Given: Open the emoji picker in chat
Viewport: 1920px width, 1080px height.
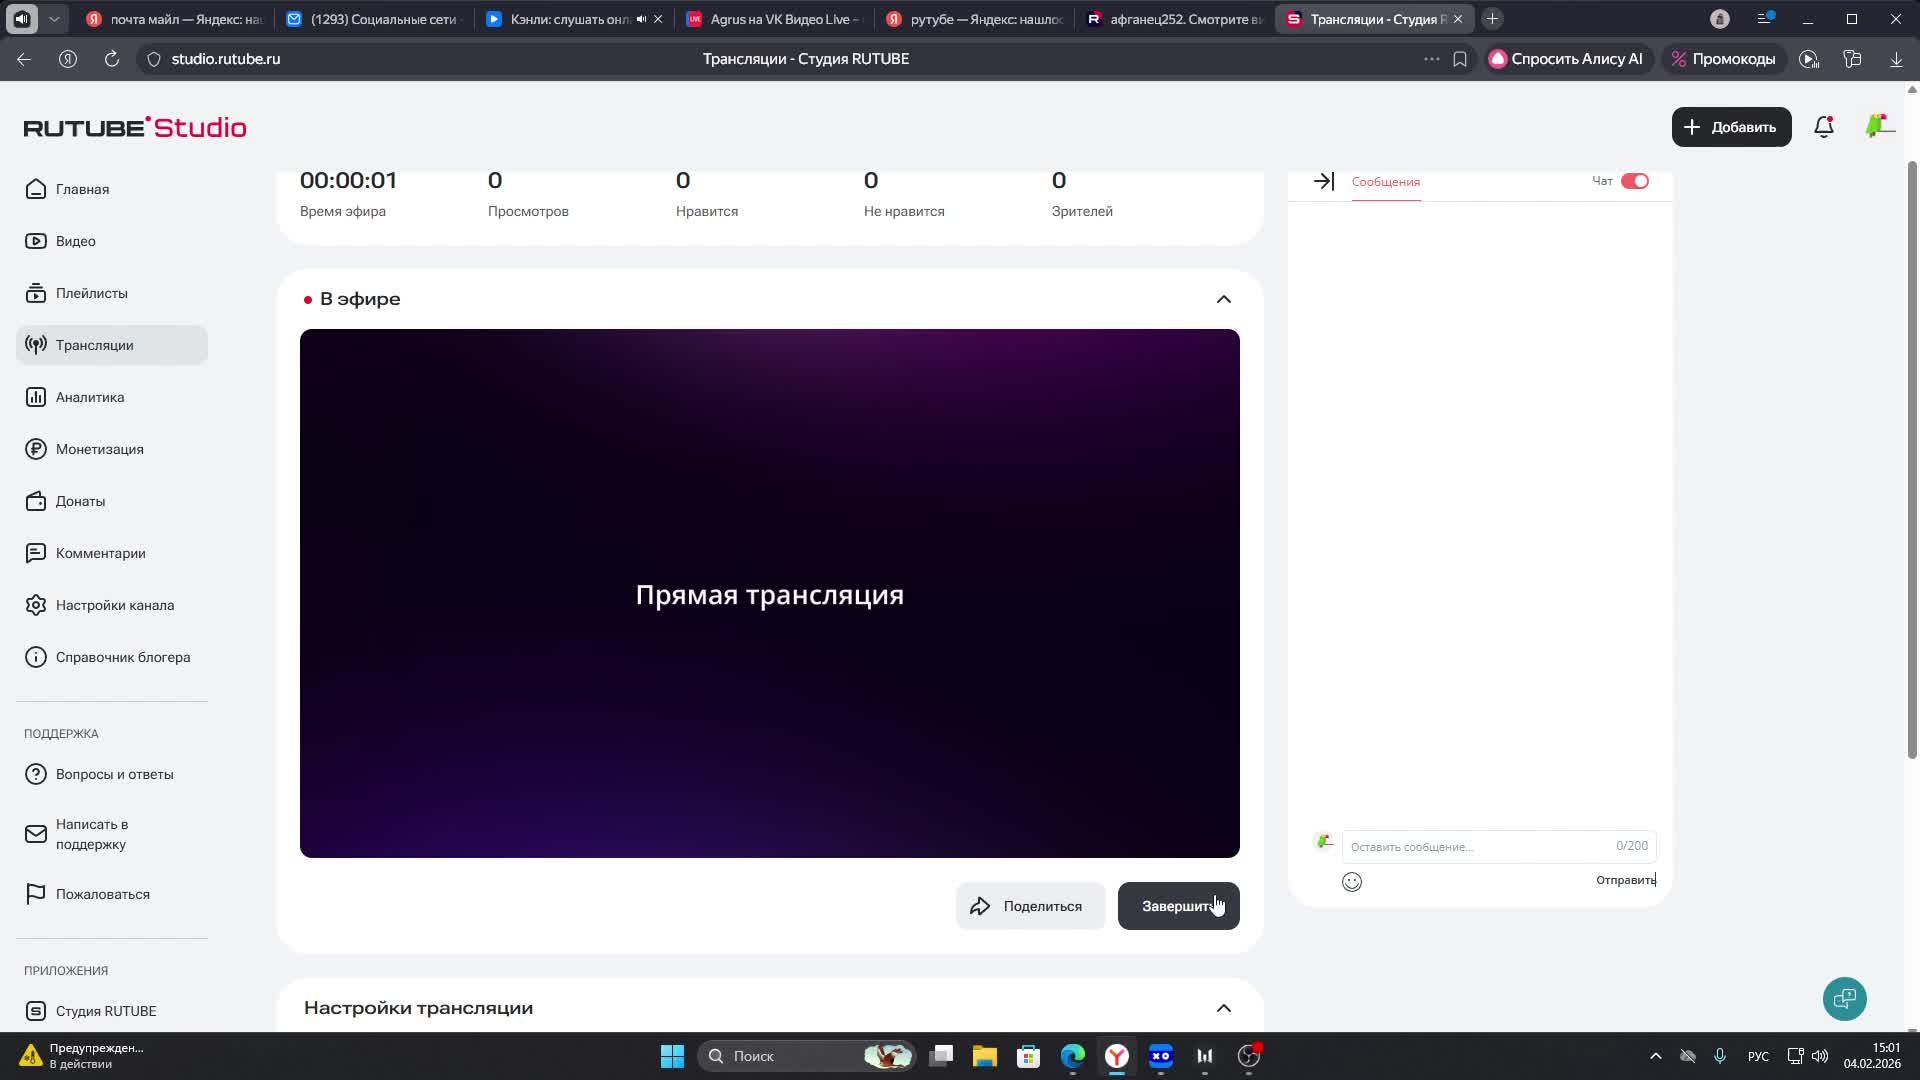Looking at the screenshot, I should [1351, 881].
